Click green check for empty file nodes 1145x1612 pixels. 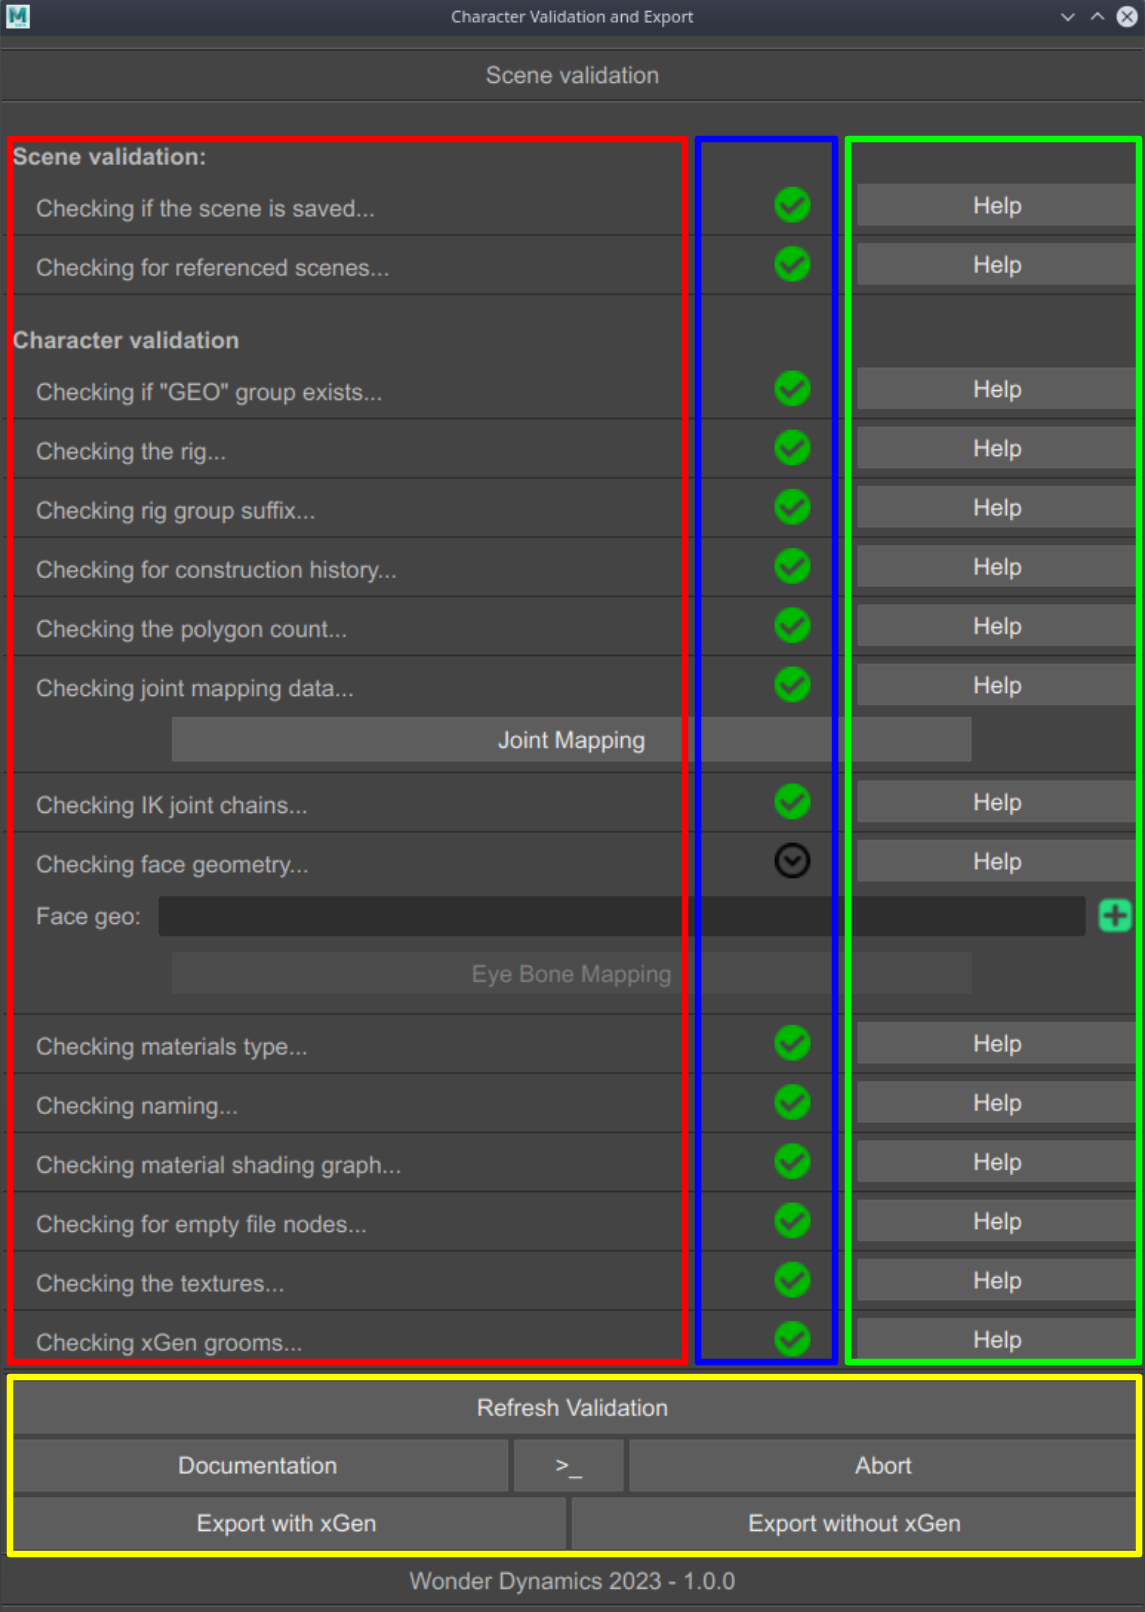tap(792, 1221)
